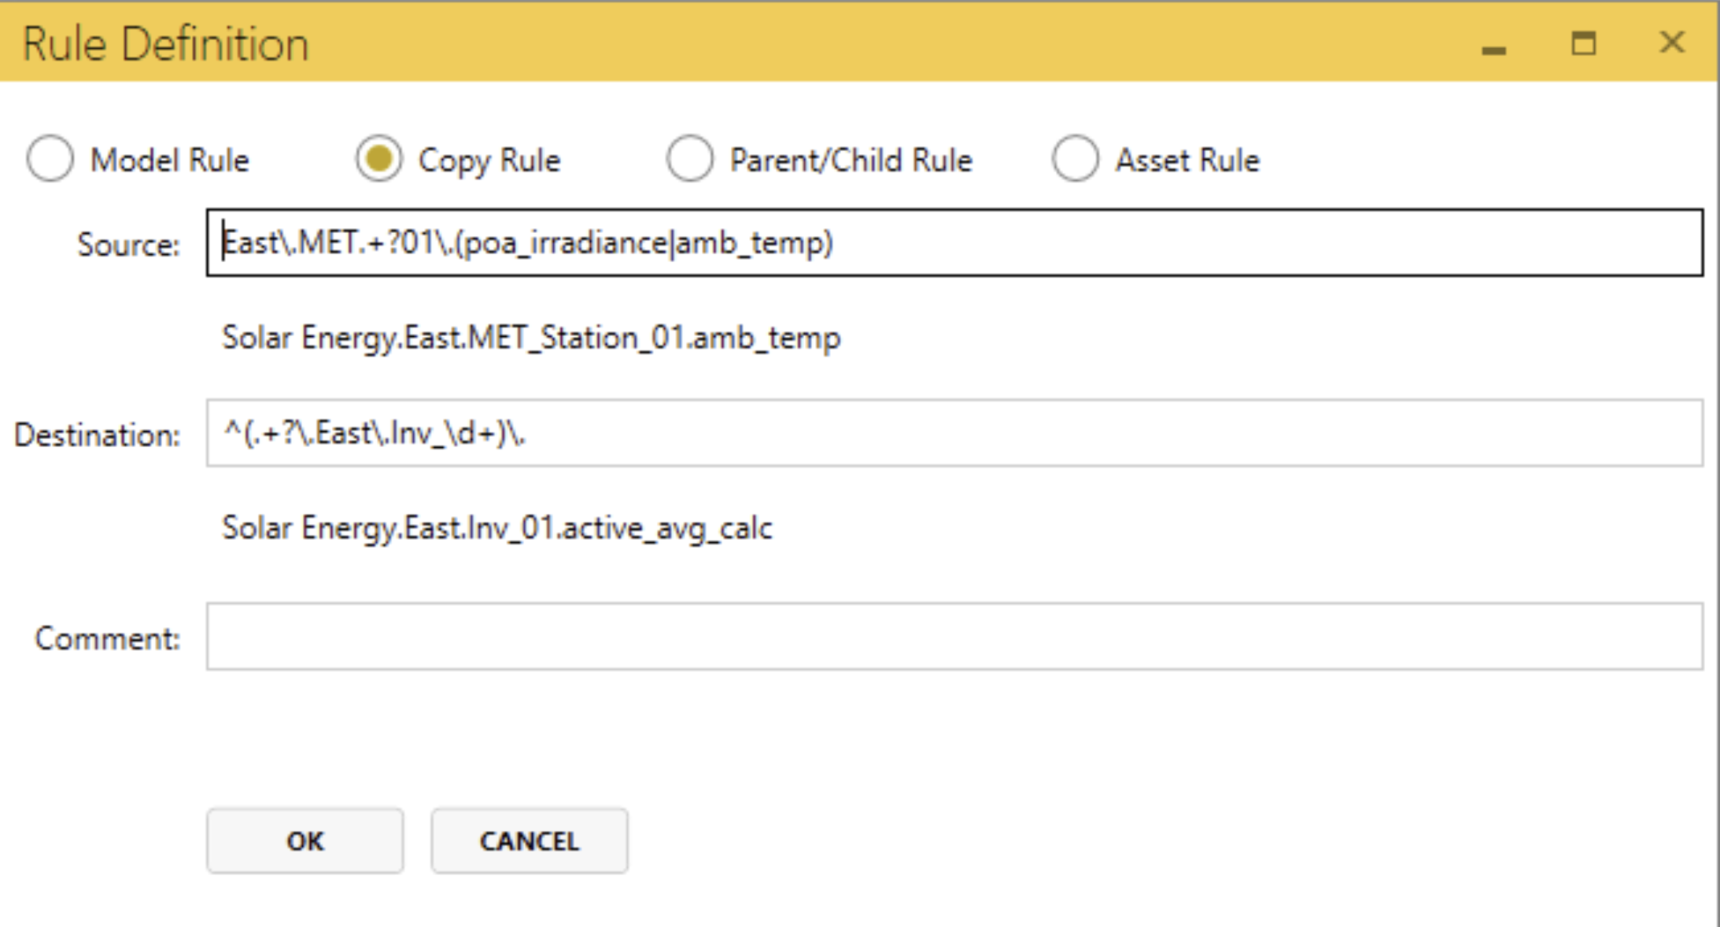
Task: Click the Destination: field label
Action: pyautogui.click(x=97, y=435)
